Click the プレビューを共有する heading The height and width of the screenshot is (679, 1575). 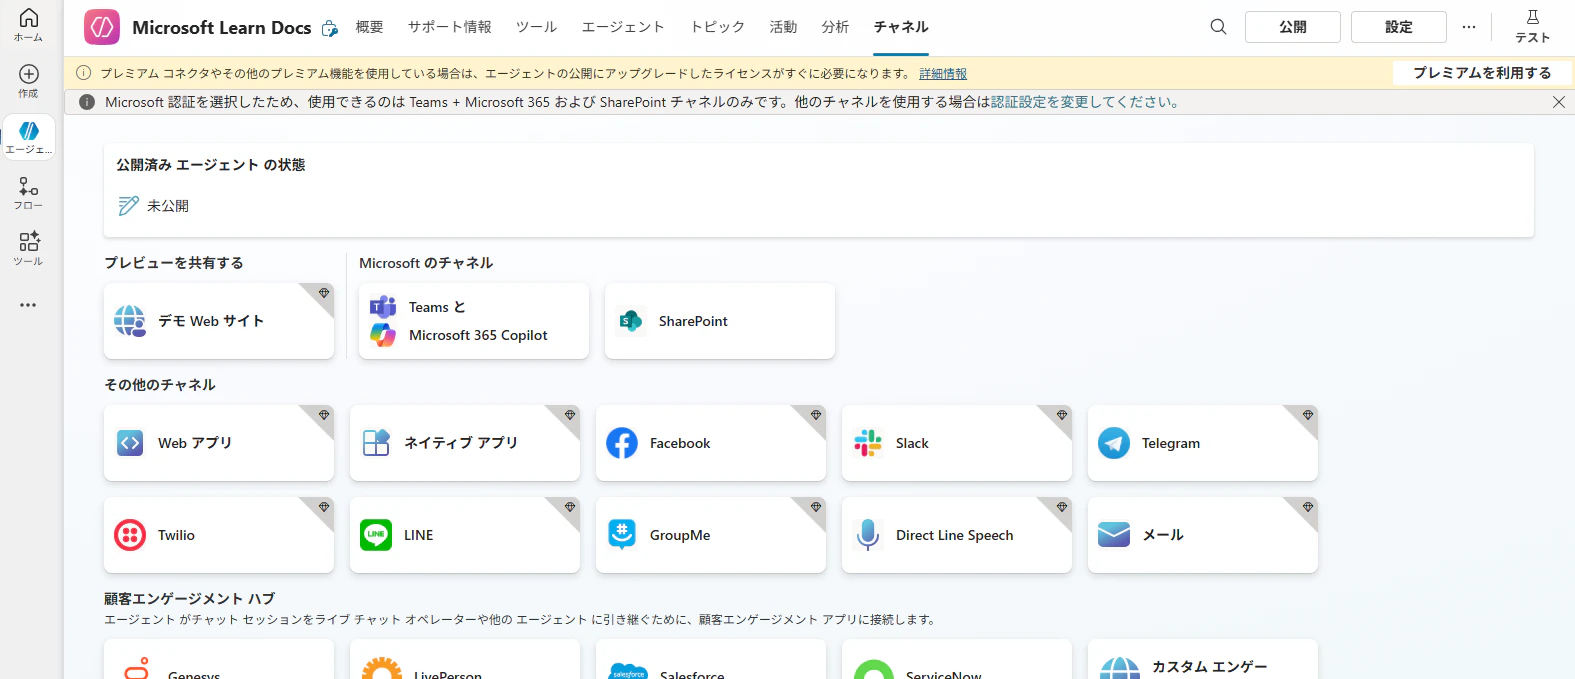tap(174, 263)
